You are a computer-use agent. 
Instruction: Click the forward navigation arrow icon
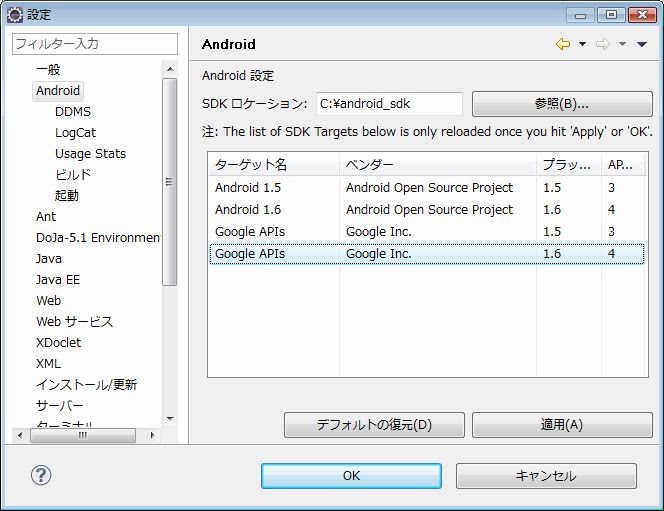coord(603,44)
